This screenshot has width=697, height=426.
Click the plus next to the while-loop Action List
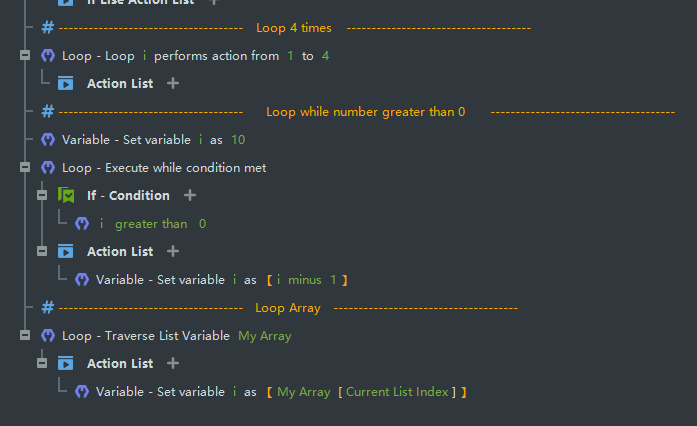coord(173,252)
